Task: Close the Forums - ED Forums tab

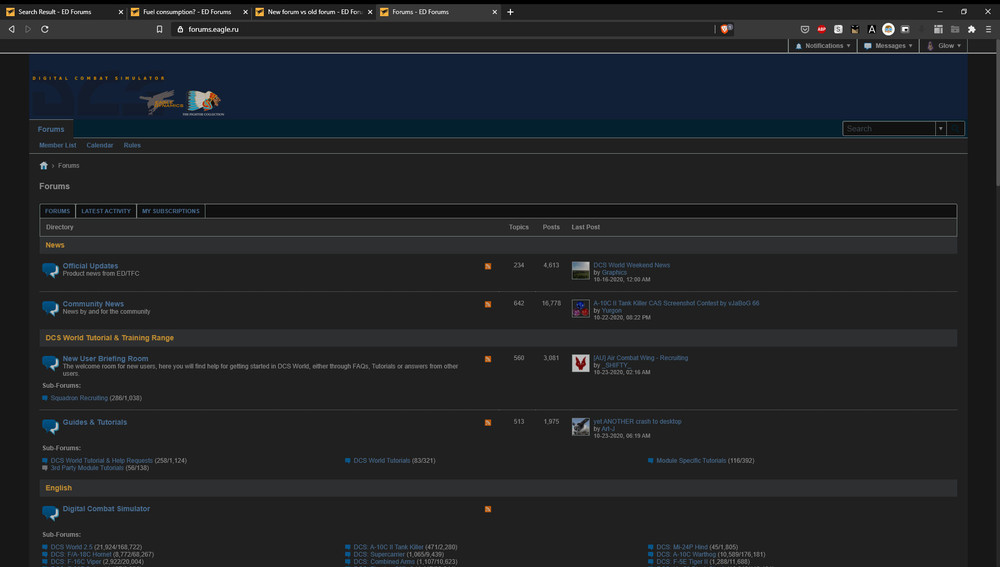Action: tap(494, 12)
